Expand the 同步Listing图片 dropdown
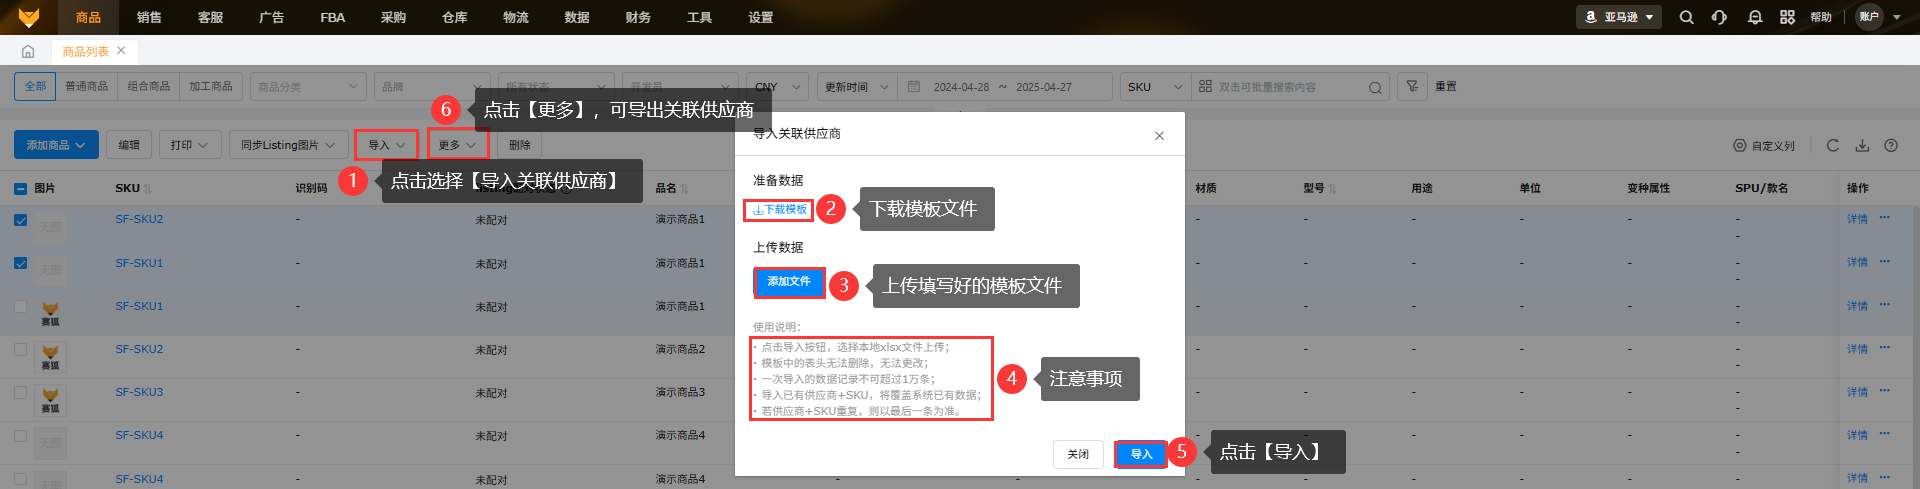Screen dimensions: 1920x489 (288, 145)
